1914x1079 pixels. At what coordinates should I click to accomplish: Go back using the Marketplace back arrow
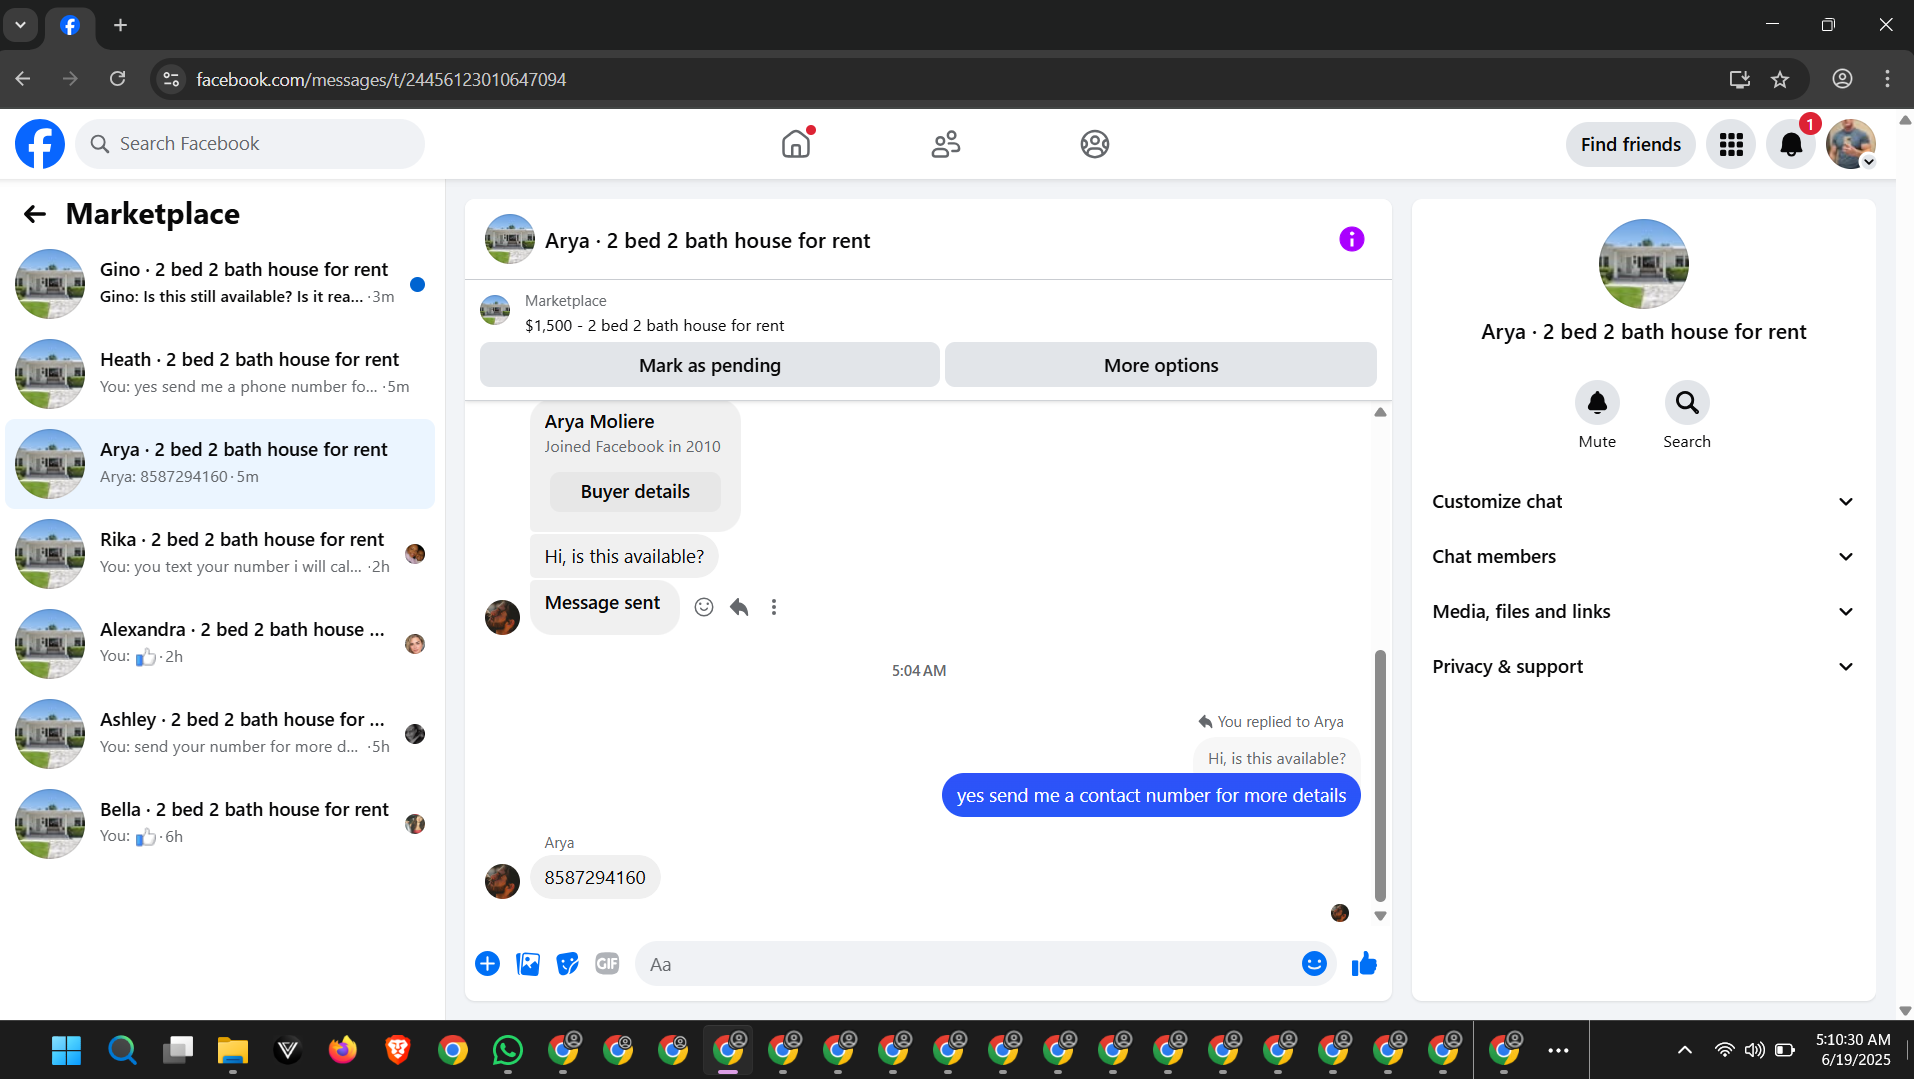click(35, 214)
